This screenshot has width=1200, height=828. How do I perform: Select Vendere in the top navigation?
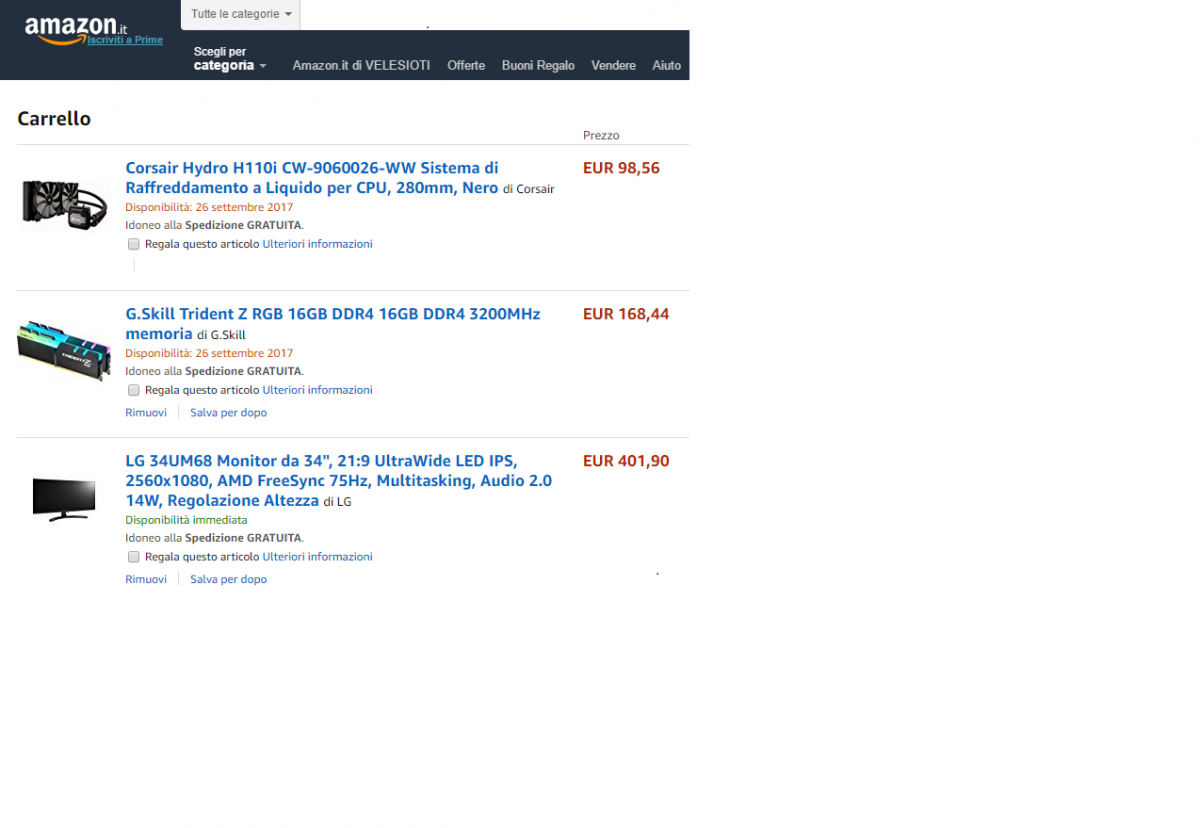[613, 65]
